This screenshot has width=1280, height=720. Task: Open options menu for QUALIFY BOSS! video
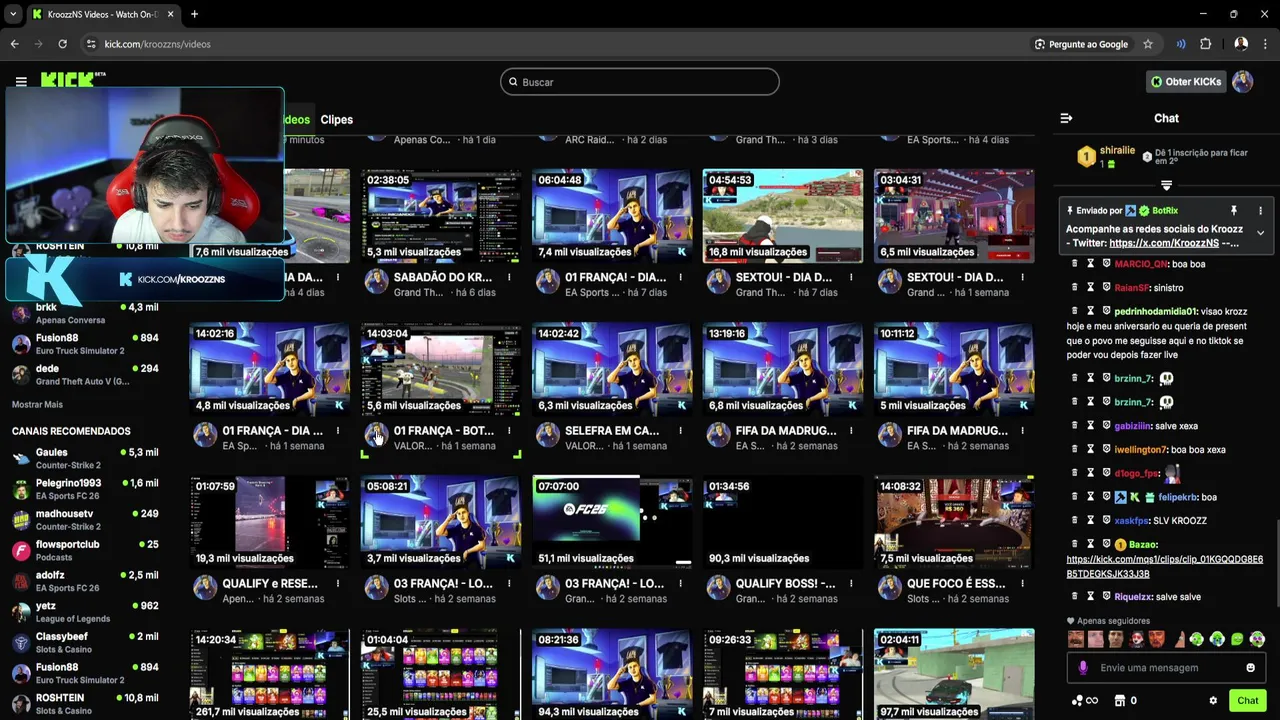pos(851,584)
